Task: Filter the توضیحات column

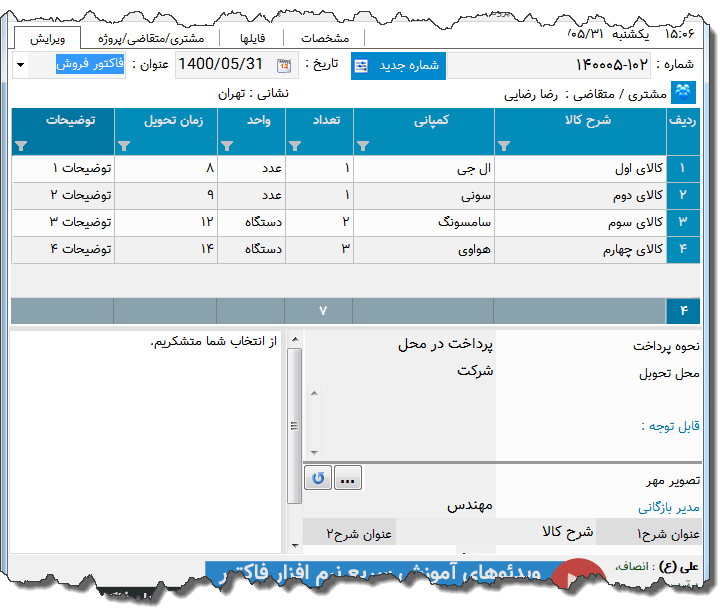Action: coord(21,146)
